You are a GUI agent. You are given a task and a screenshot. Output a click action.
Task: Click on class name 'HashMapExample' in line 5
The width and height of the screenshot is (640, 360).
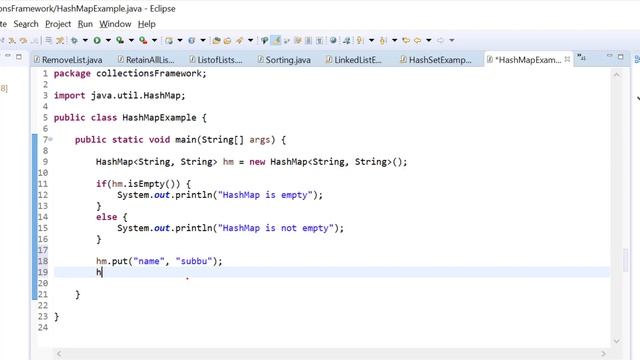(x=159, y=118)
